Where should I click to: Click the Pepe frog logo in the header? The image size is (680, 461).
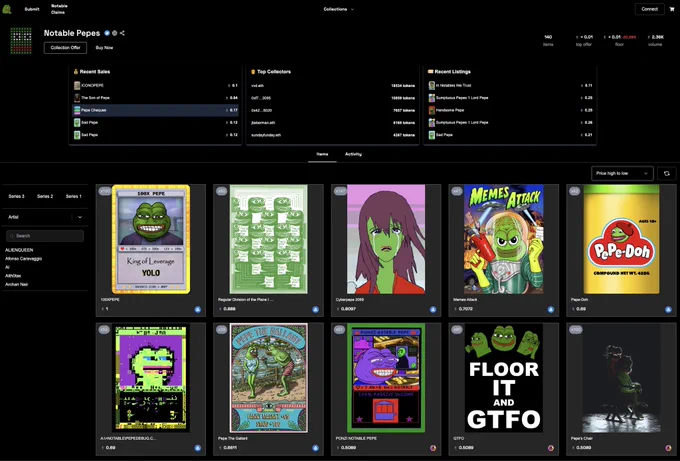[x=7, y=9]
